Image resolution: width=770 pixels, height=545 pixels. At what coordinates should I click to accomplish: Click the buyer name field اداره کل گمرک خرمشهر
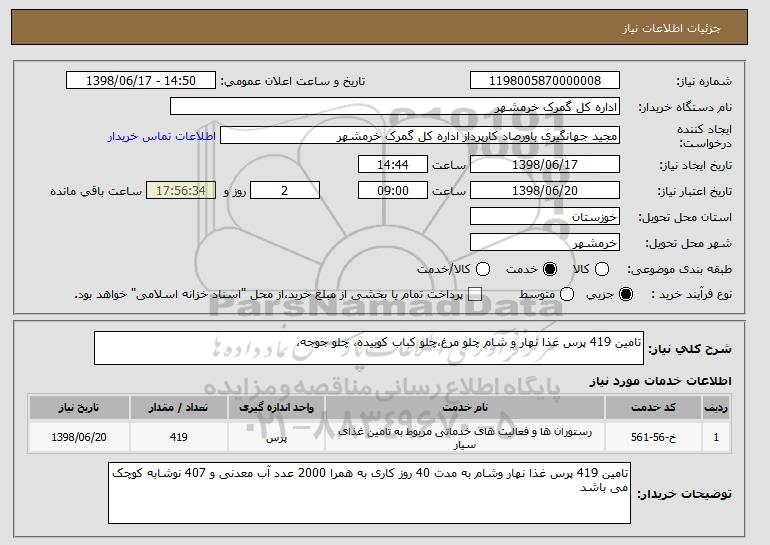[x=395, y=107]
